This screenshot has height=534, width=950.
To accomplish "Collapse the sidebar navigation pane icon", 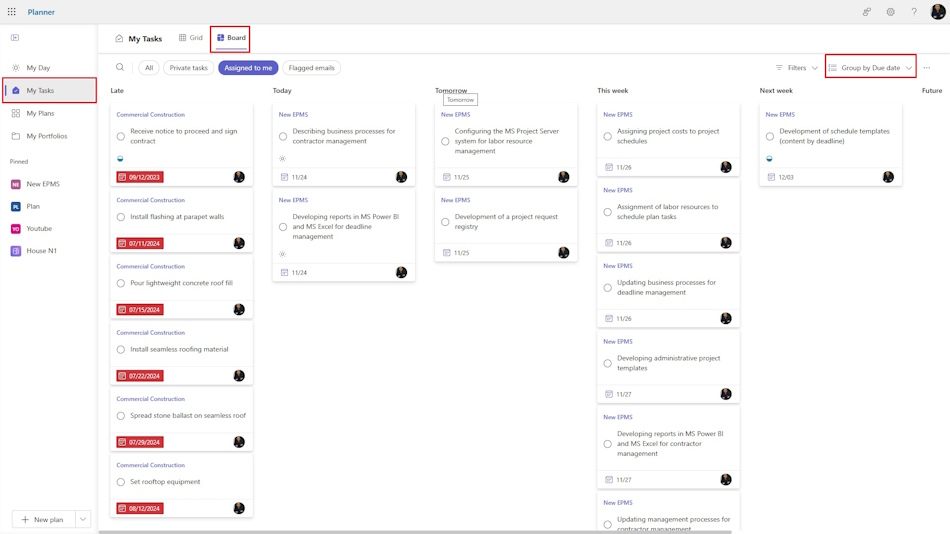I will [x=15, y=38].
